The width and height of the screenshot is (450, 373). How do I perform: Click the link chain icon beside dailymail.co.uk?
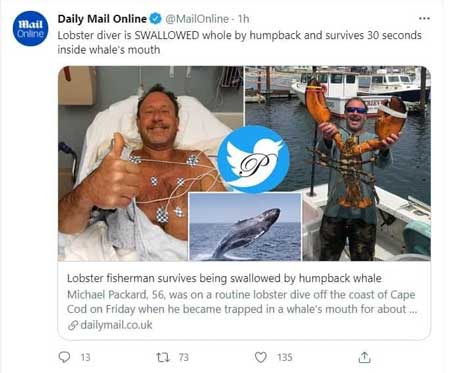tap(73, 325)
